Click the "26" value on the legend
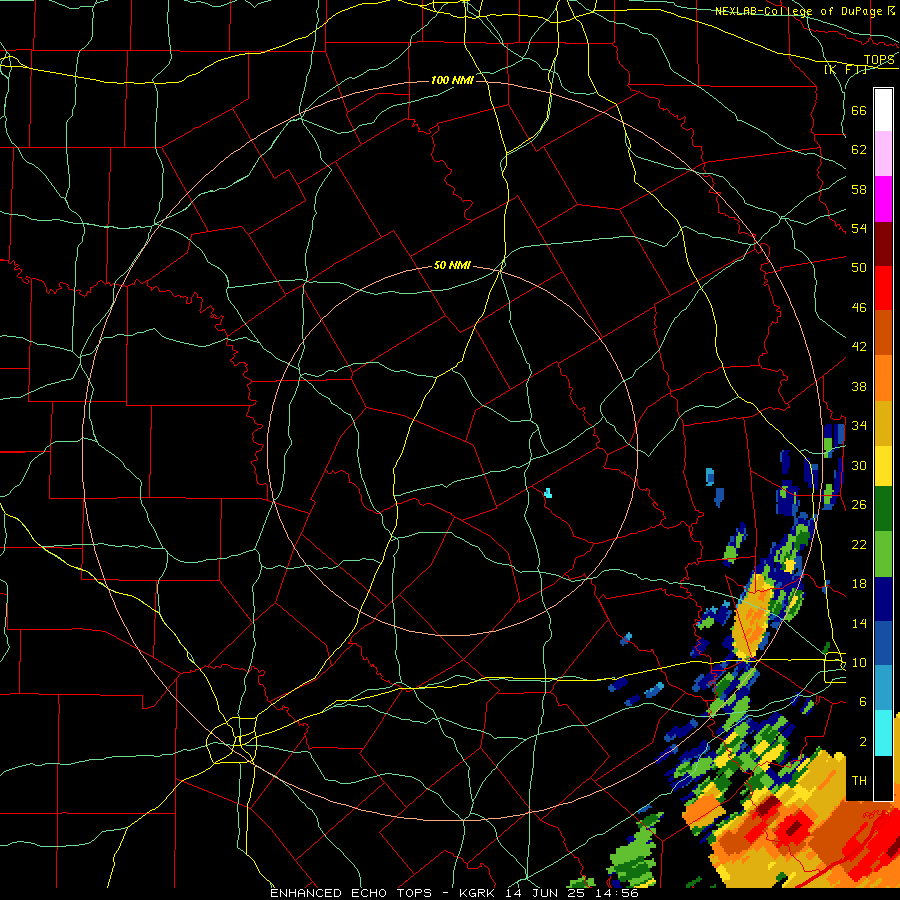Image resolution: width=900 pixels, height=900 pixels. tap(859, 505)
